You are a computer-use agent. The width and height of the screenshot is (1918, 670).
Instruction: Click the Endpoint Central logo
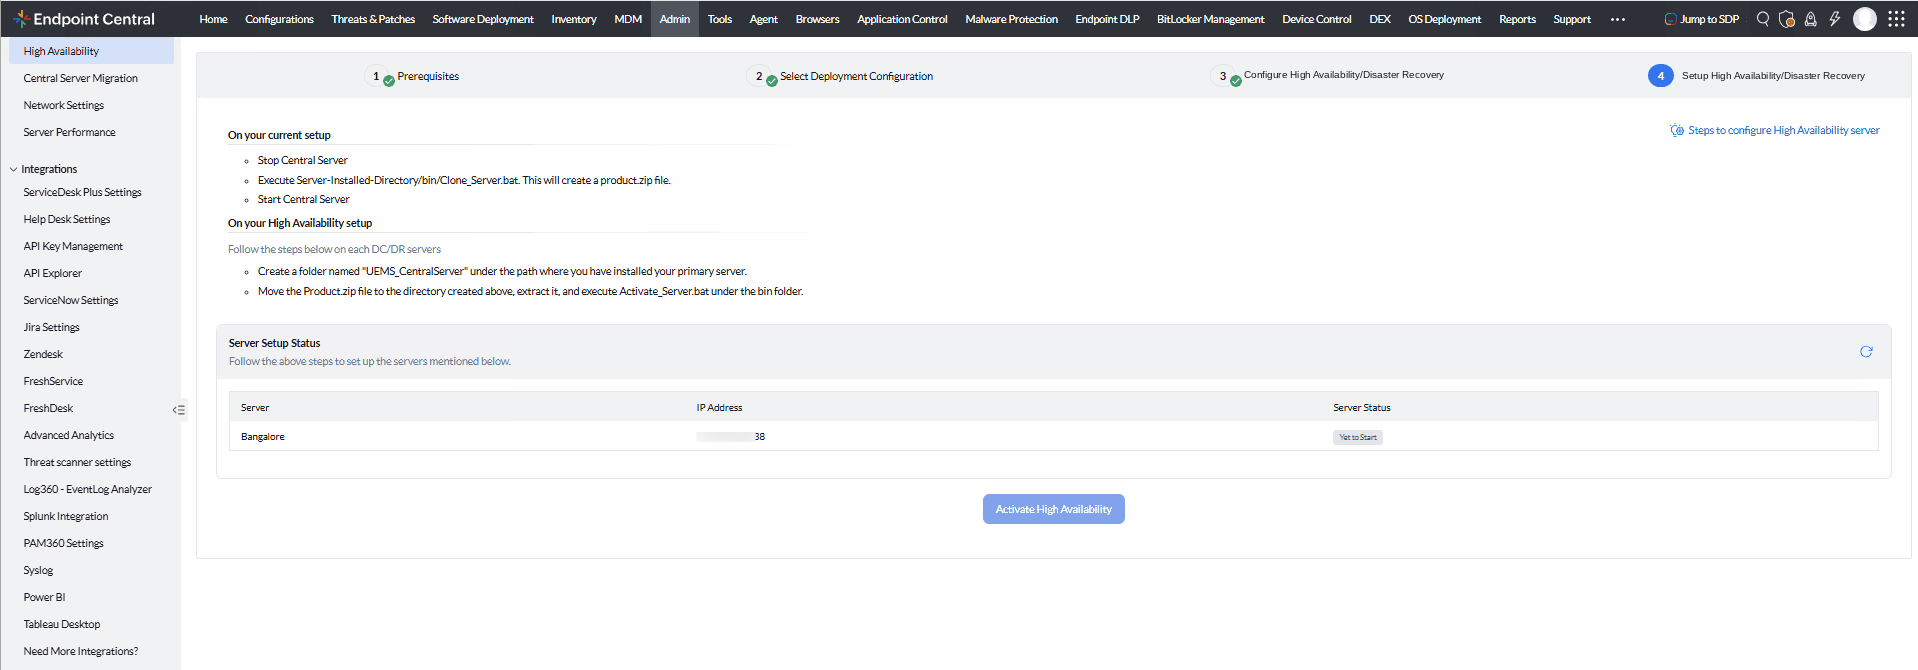pyautogui.click(x=84, y=19)
